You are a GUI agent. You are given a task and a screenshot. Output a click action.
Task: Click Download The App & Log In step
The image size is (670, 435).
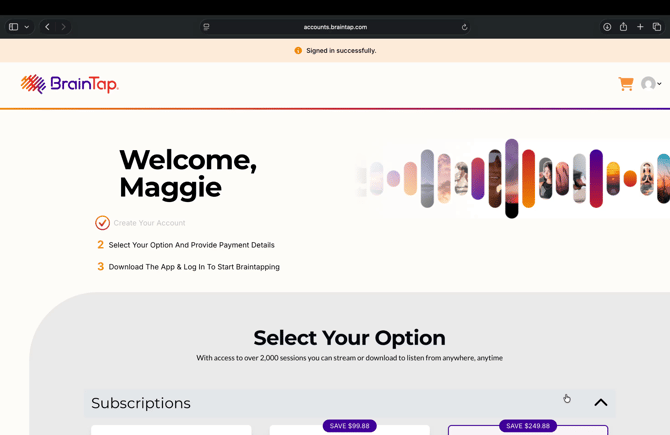pyautogui.click(x=188, y=267)
